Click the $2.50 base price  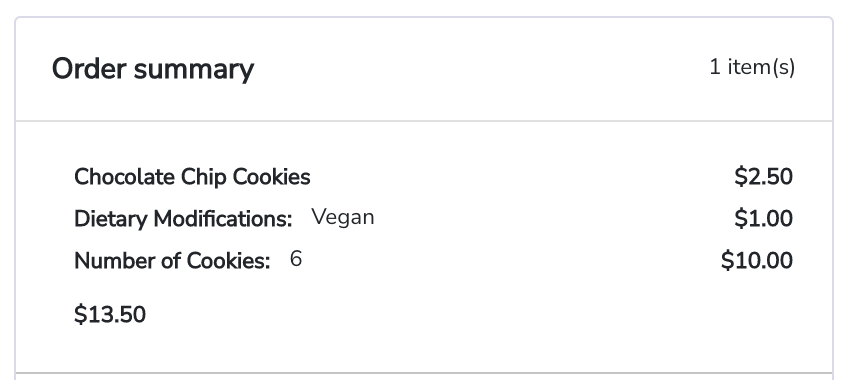click(x=763, y=177)
